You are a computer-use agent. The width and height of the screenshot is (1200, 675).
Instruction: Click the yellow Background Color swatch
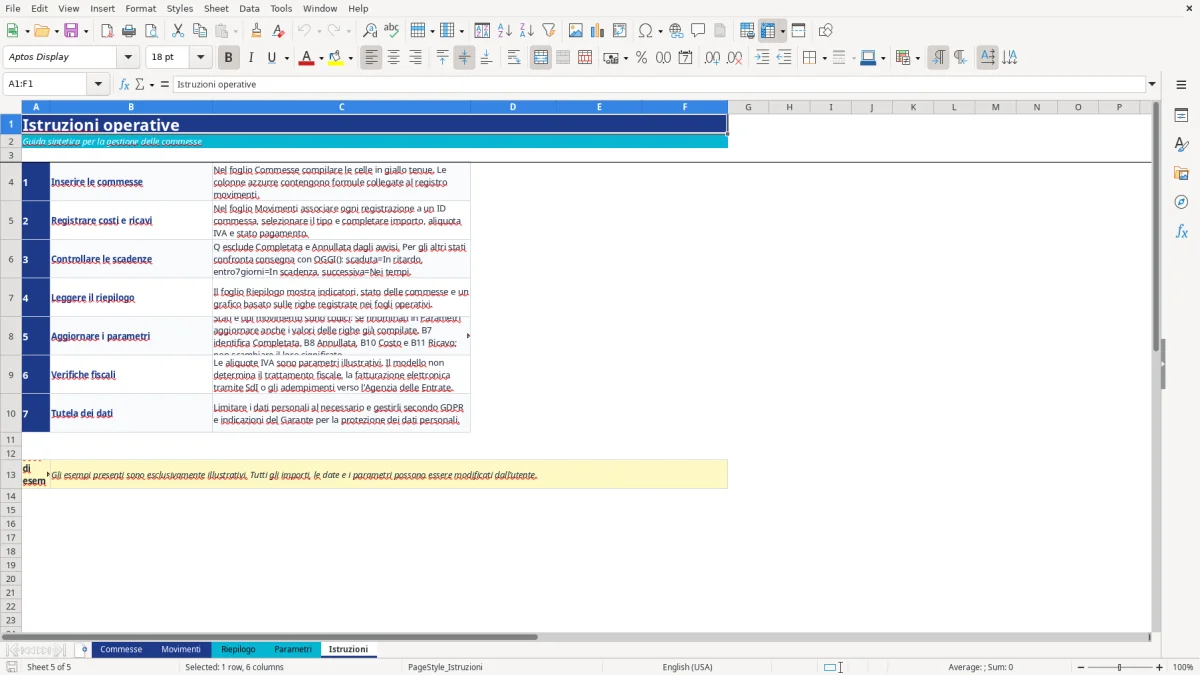[x=335, y=58]
